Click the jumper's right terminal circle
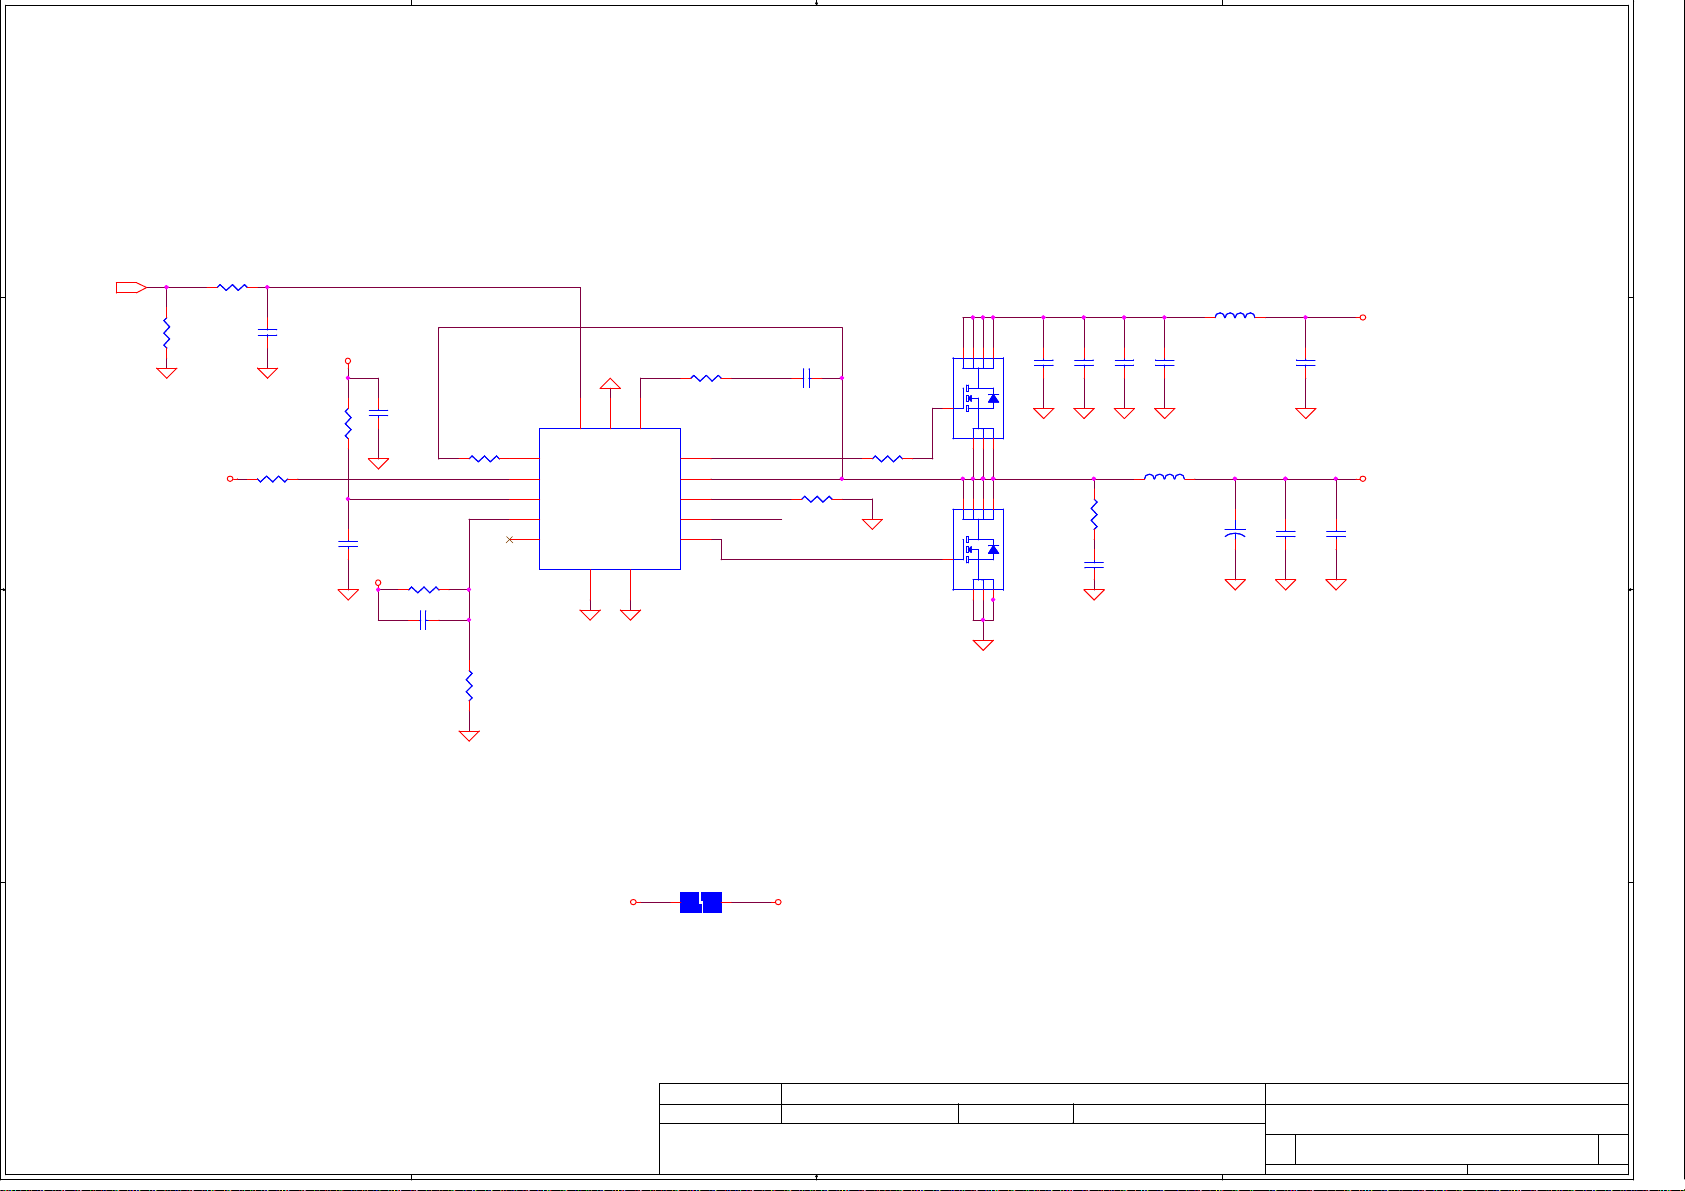This screenshot has height=1191, width=1685. click(x=778, y=902)
